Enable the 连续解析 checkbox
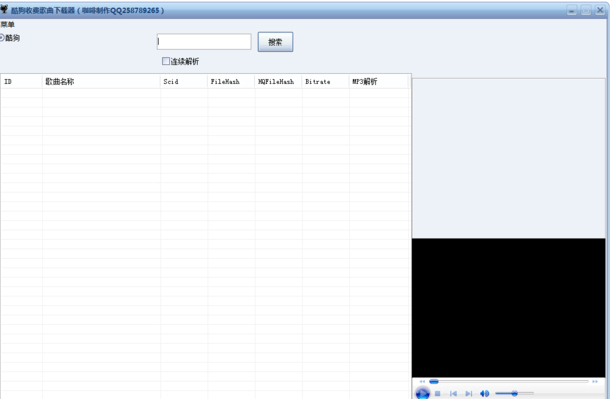The width and height of the screenshot is (612, 399). [x=166, y=61]
